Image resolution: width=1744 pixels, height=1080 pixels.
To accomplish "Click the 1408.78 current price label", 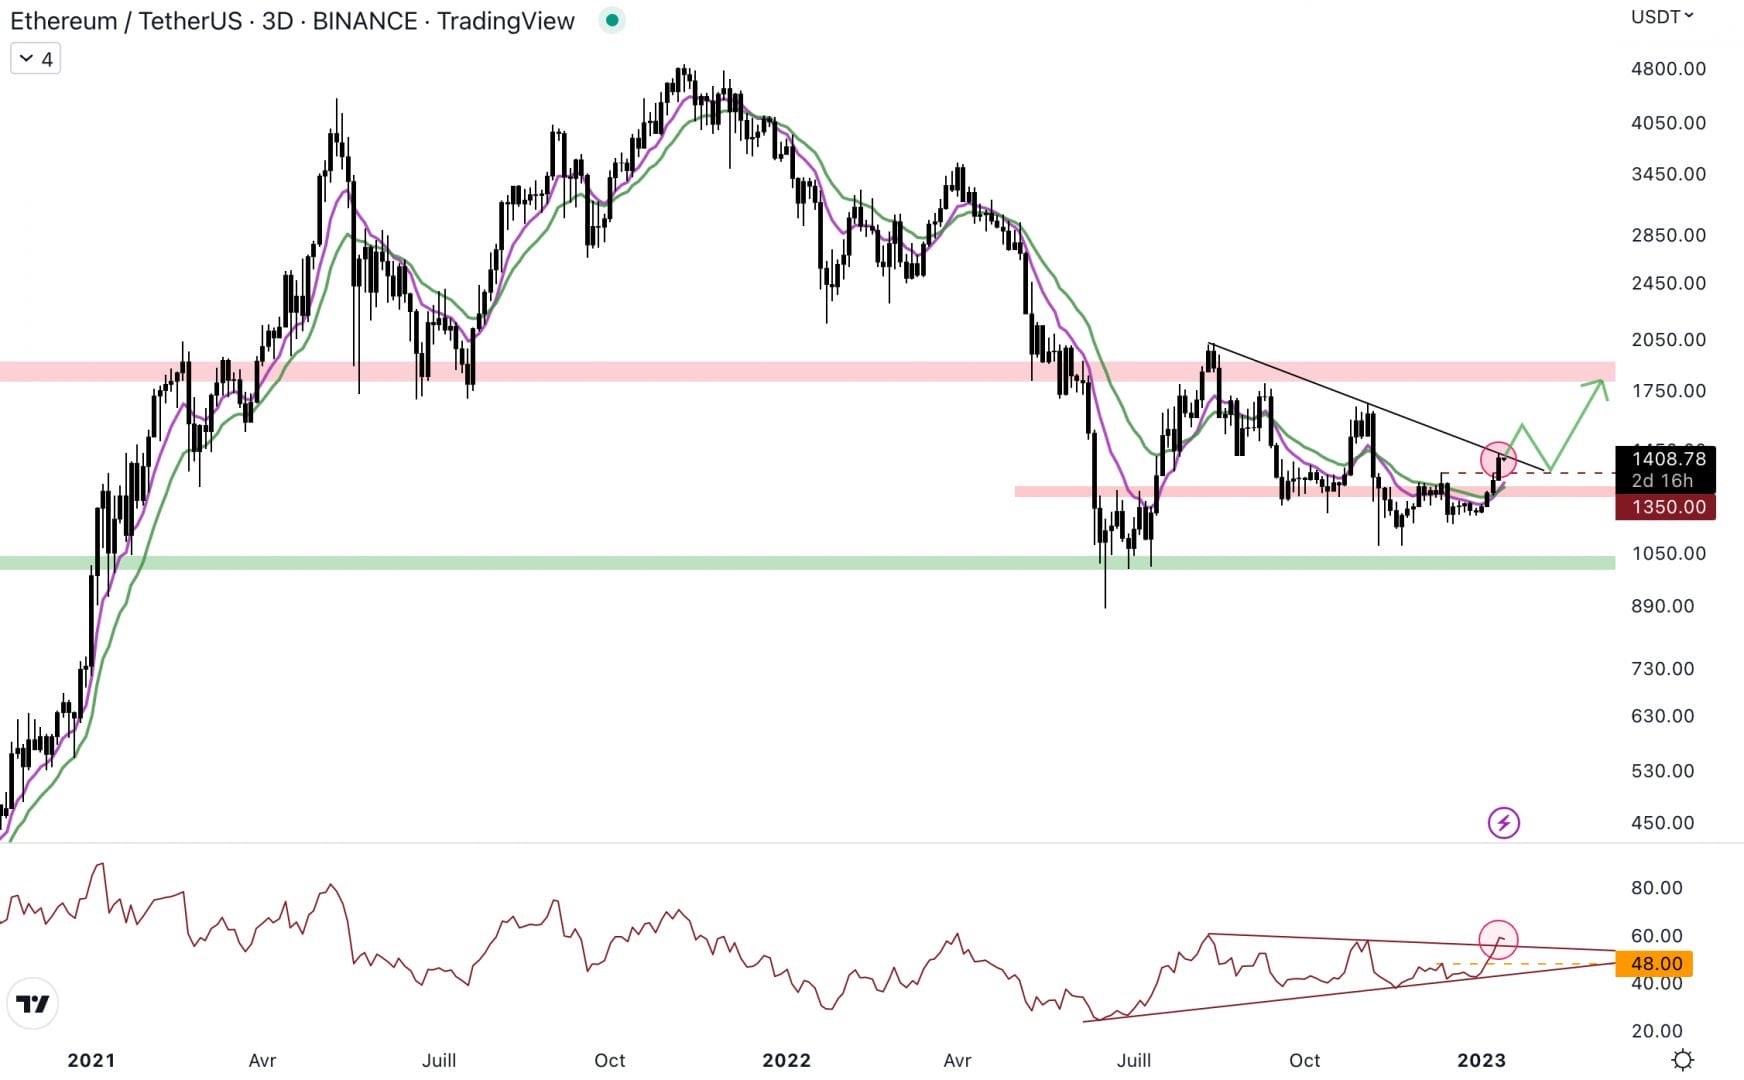I will (x=1666, y=460).
